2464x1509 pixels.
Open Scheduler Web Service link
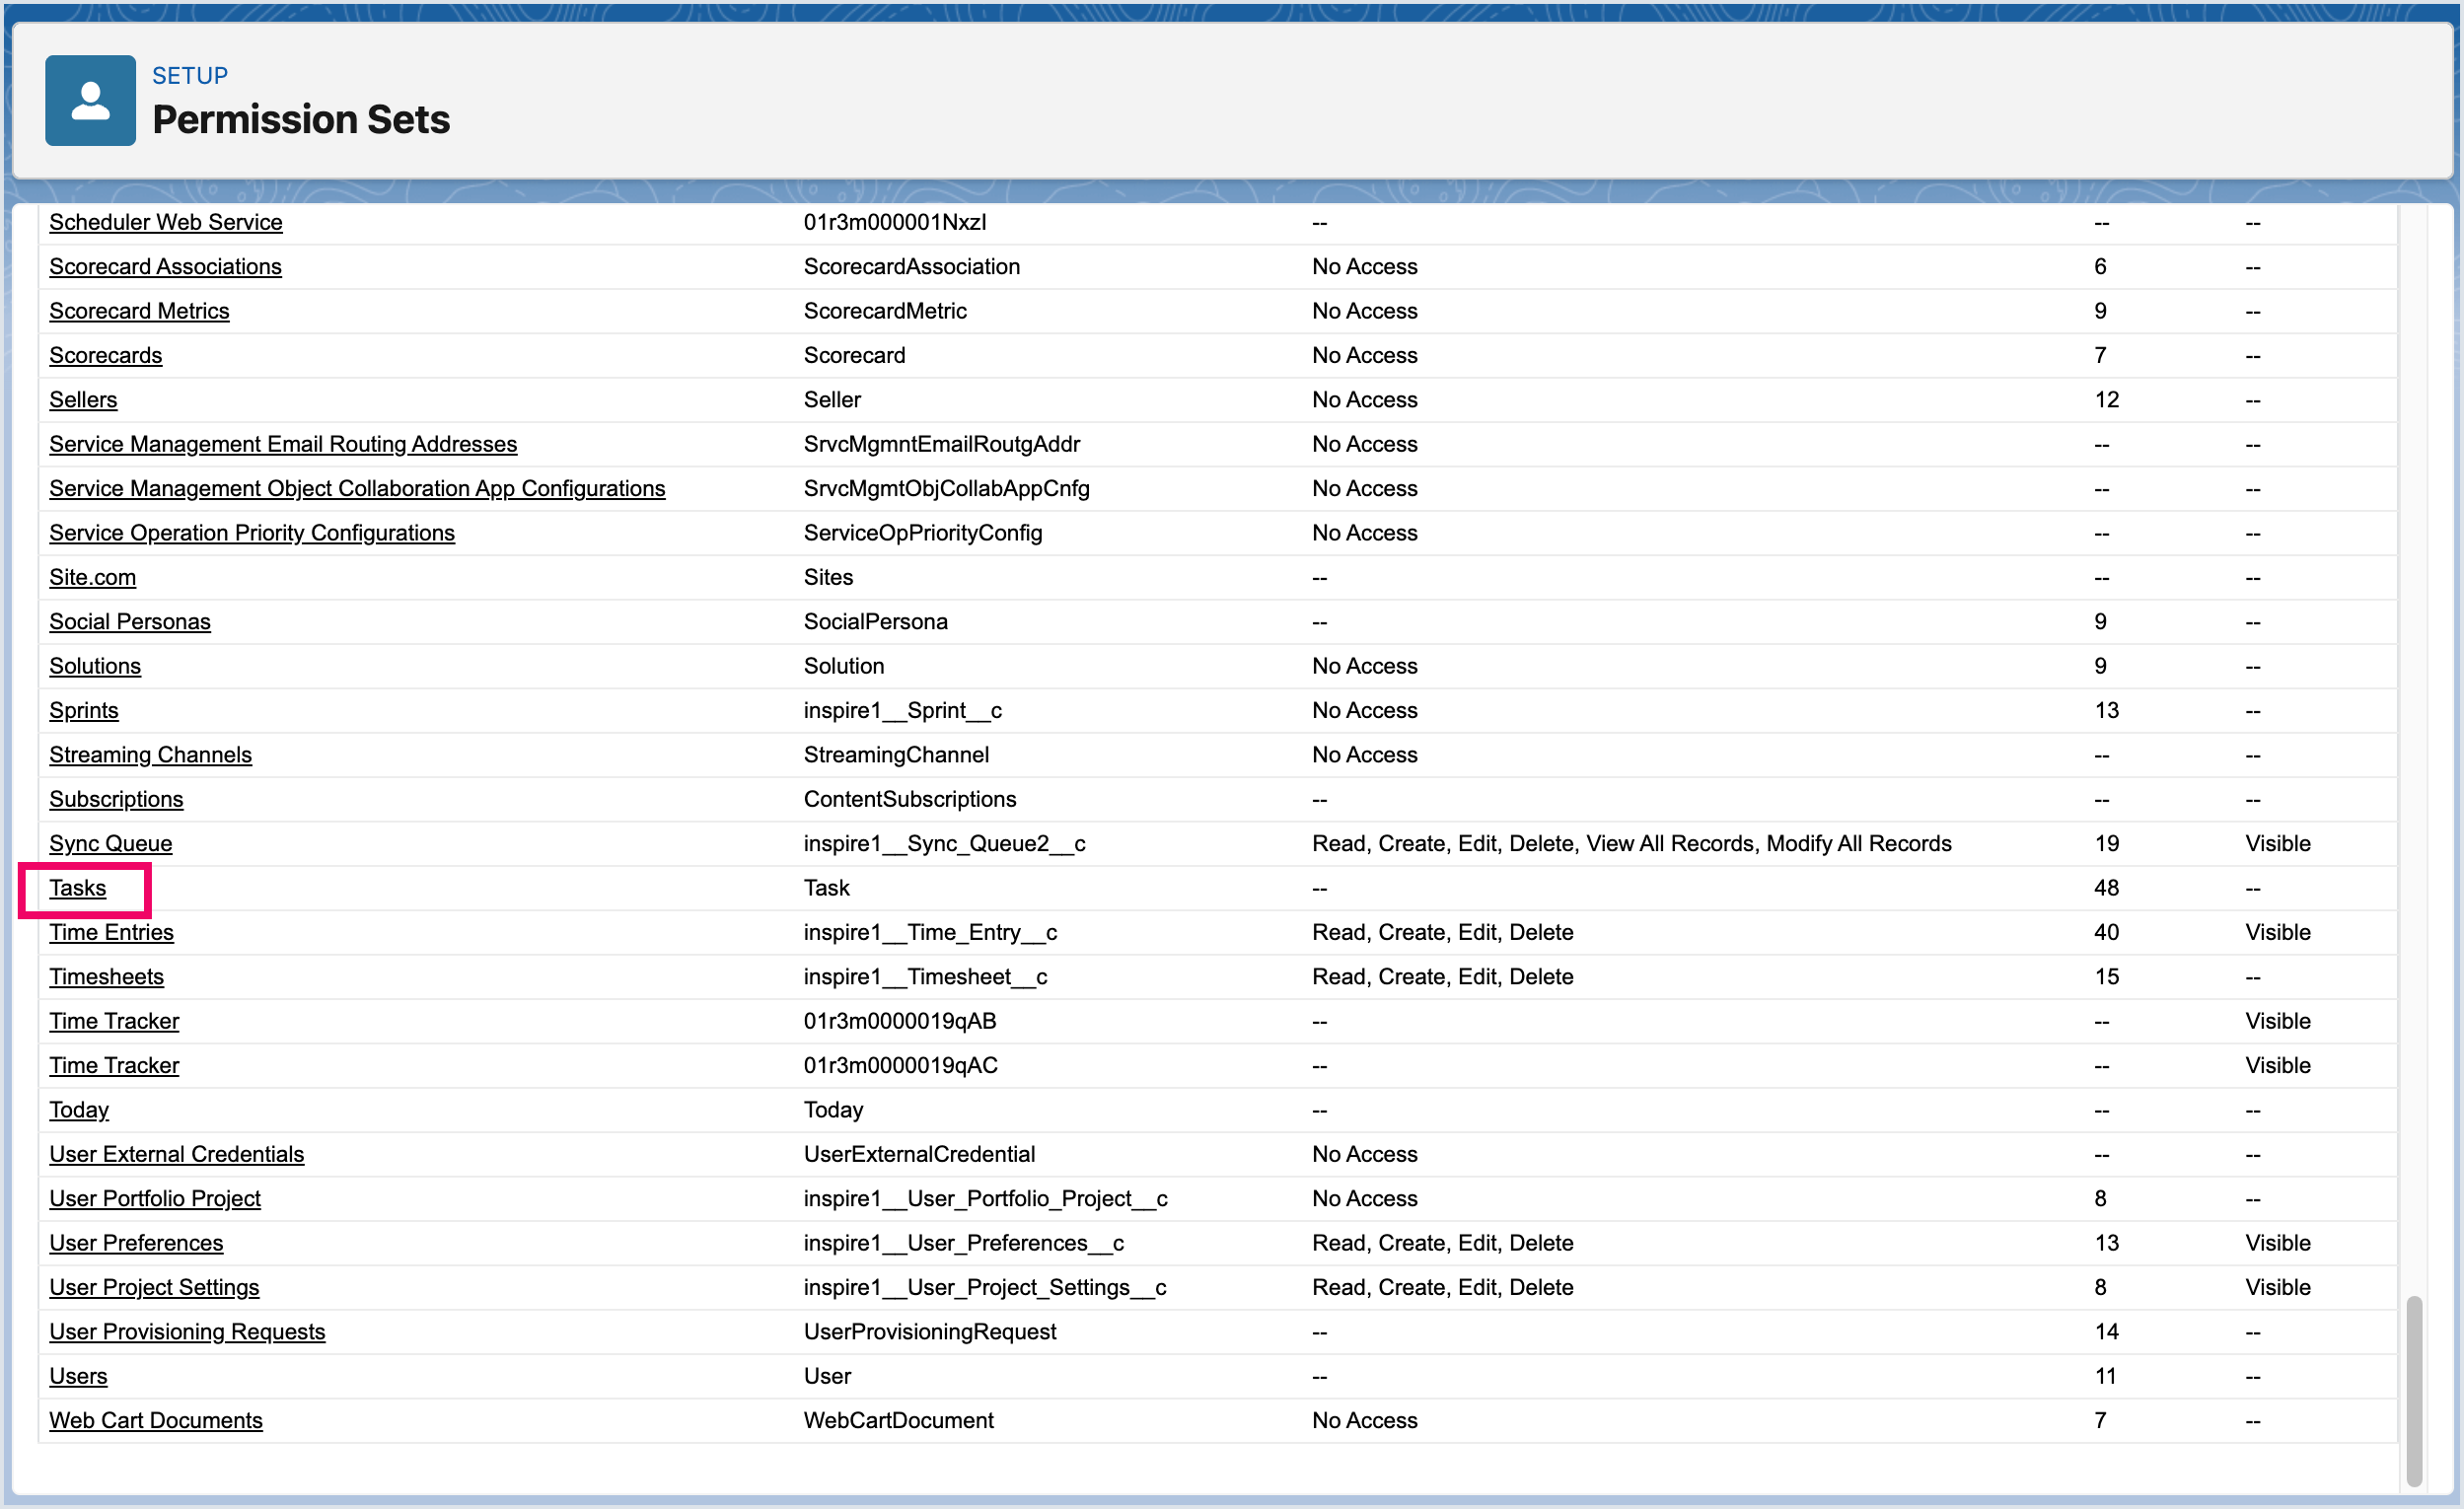[x=166, y=222]
